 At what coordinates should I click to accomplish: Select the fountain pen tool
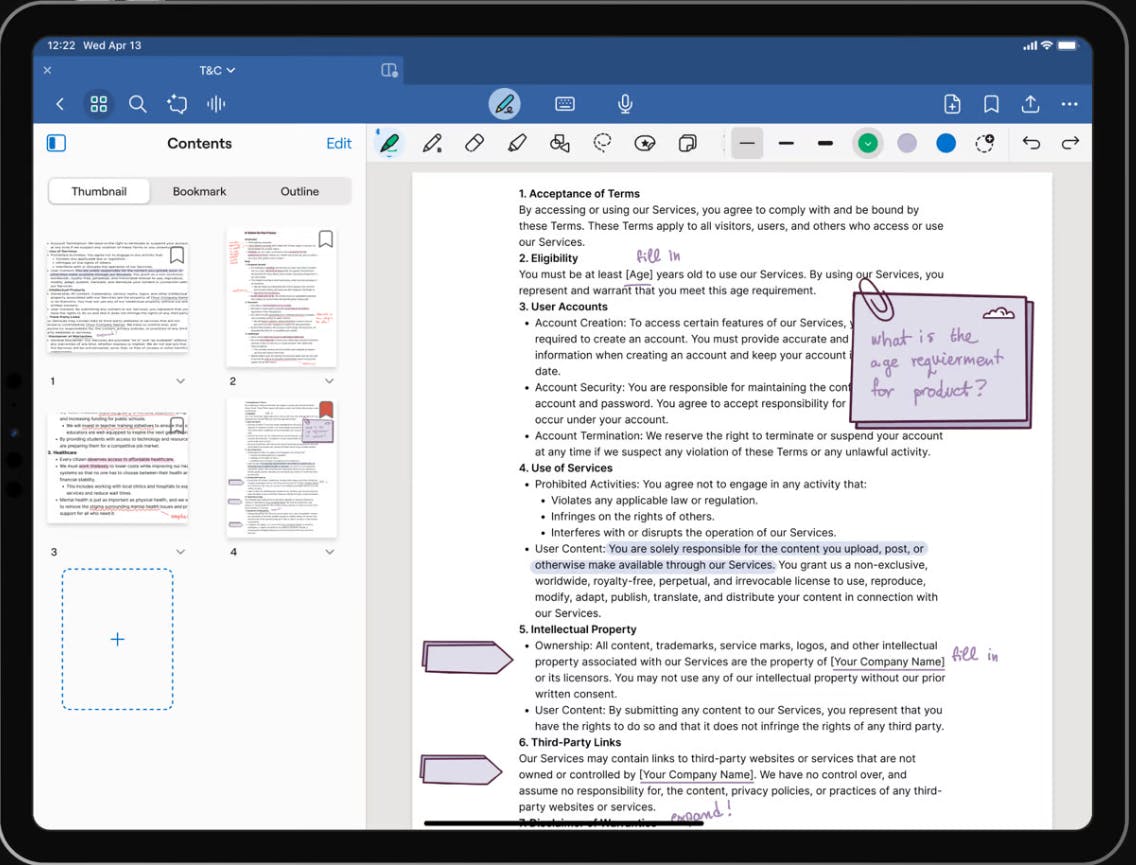(389, 143)
